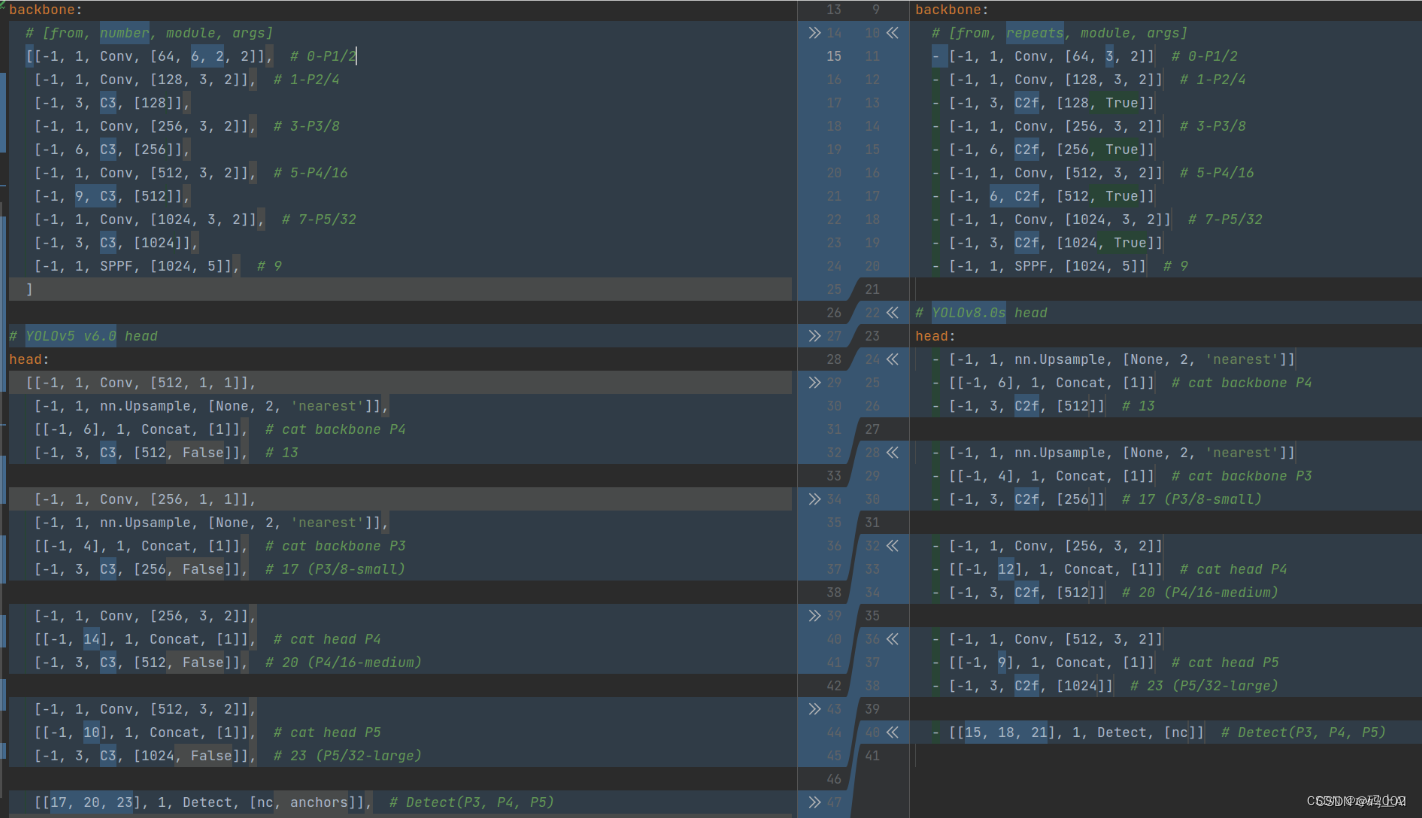Select left line '[-1, 9, C3, [512]],'

pyautogui.click(x=112, y=196)
